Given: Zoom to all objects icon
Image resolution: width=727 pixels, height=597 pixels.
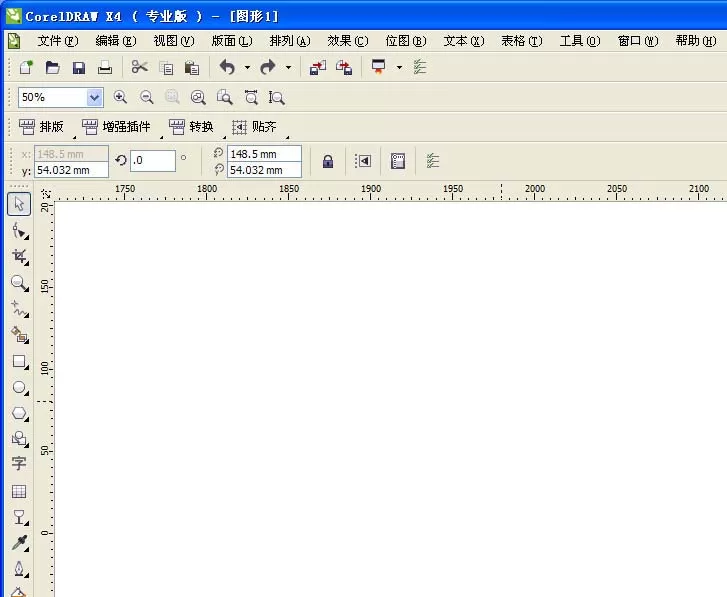Looking at the screenshot, I should pos(198,97).
